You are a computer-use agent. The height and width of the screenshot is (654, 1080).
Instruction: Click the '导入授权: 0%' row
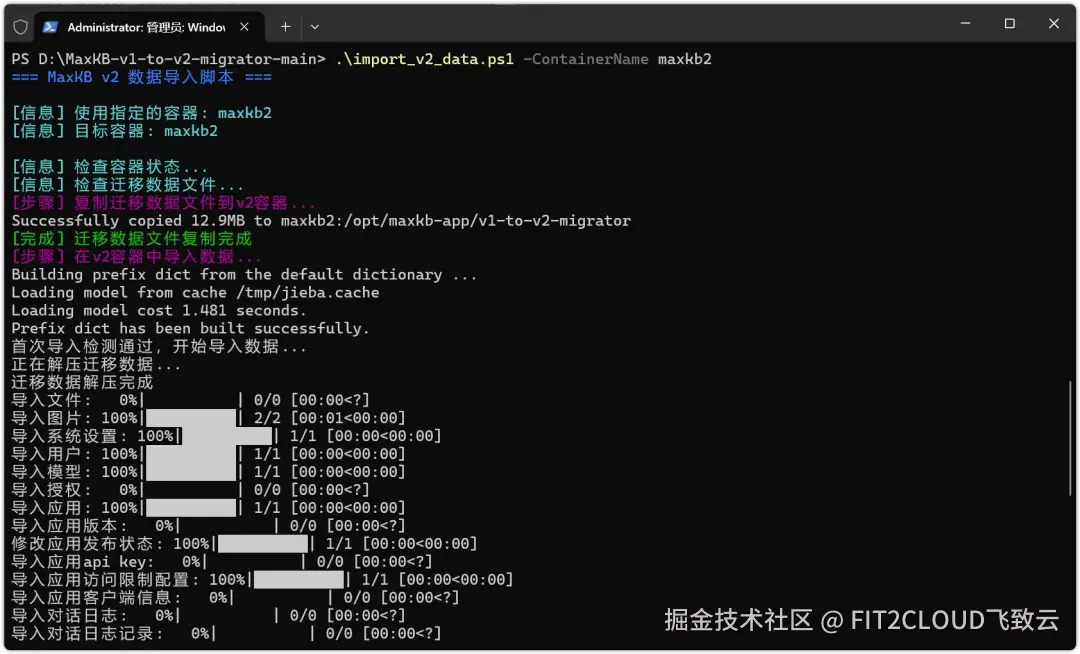[191, 489]
